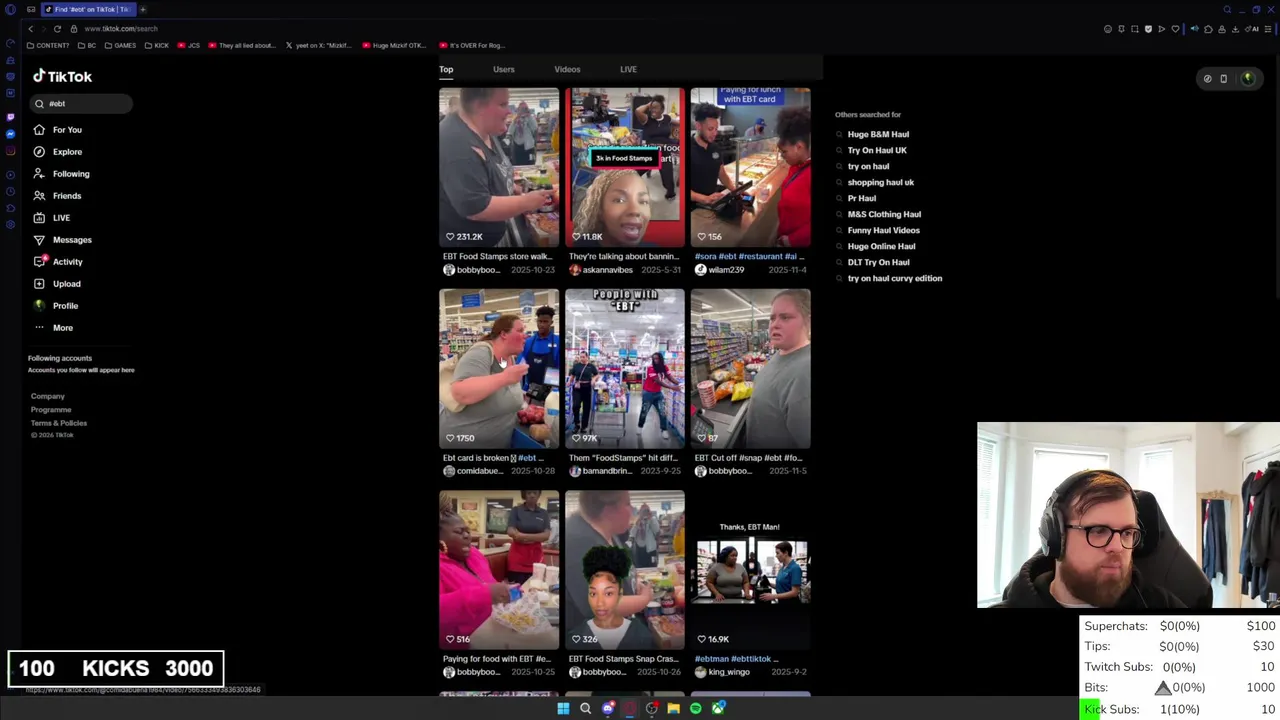1280x720 pixels.
Task: Click the 'Try On Haul UK' suggestion
Action: [877, 150]
